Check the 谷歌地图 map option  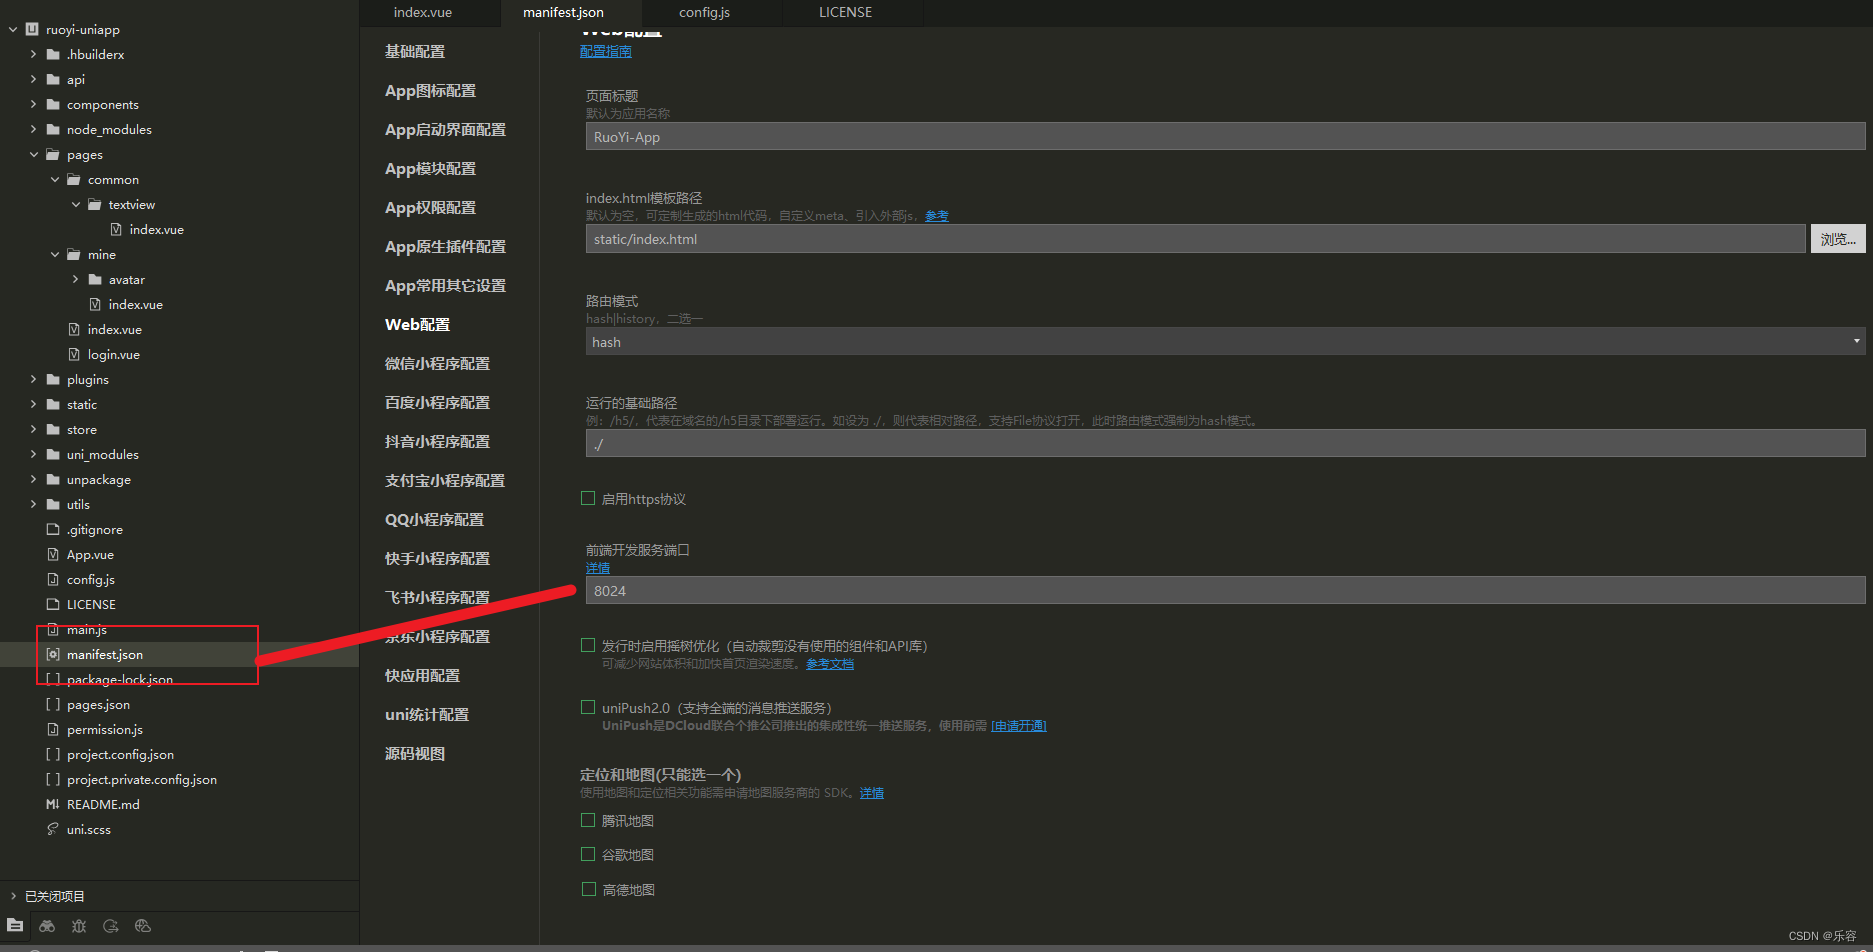(588, 854)
